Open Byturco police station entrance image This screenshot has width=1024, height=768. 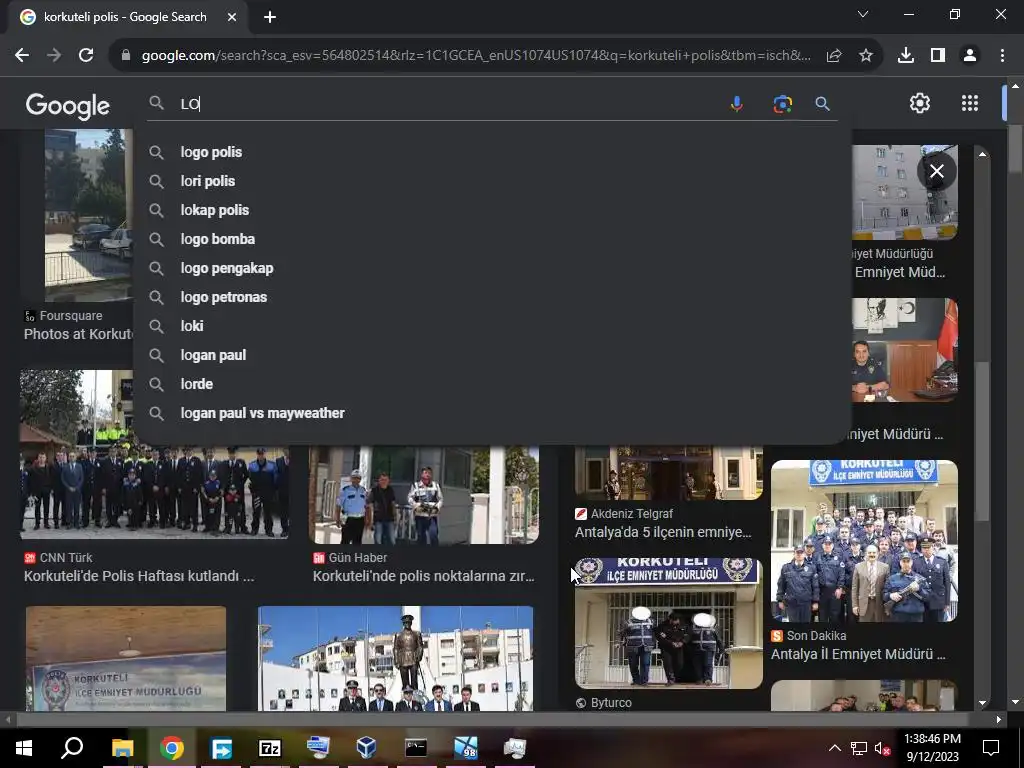tap(669, 623)
